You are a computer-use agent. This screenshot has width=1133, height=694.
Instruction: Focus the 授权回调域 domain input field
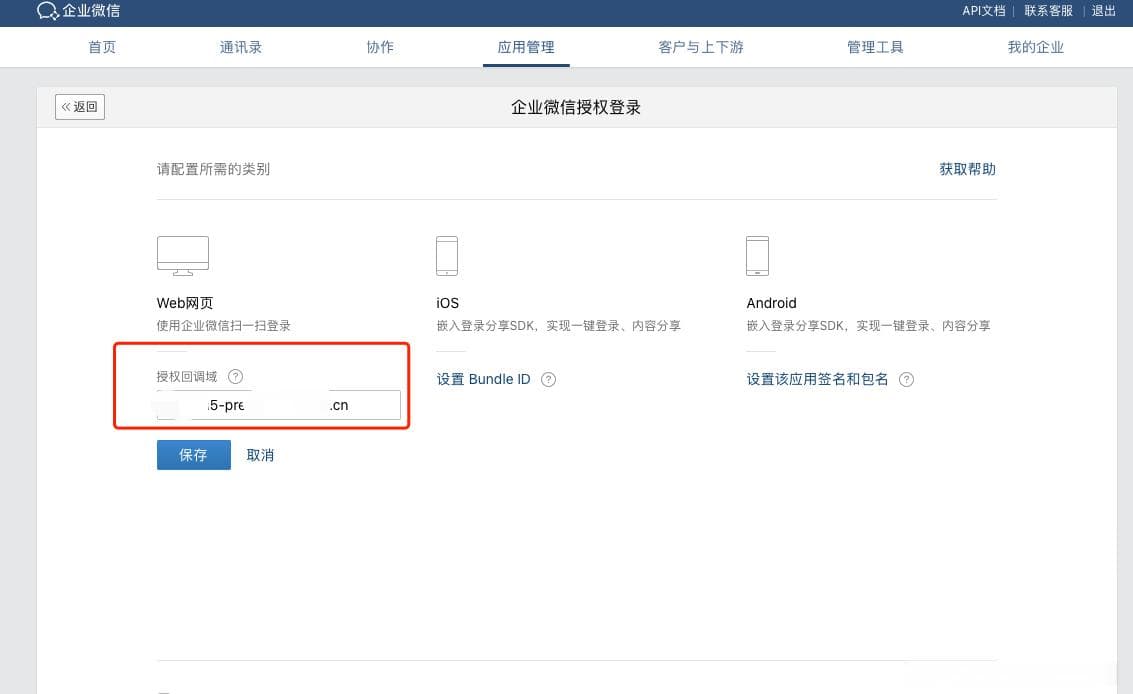pyautogui.click(x=278, y=405)
